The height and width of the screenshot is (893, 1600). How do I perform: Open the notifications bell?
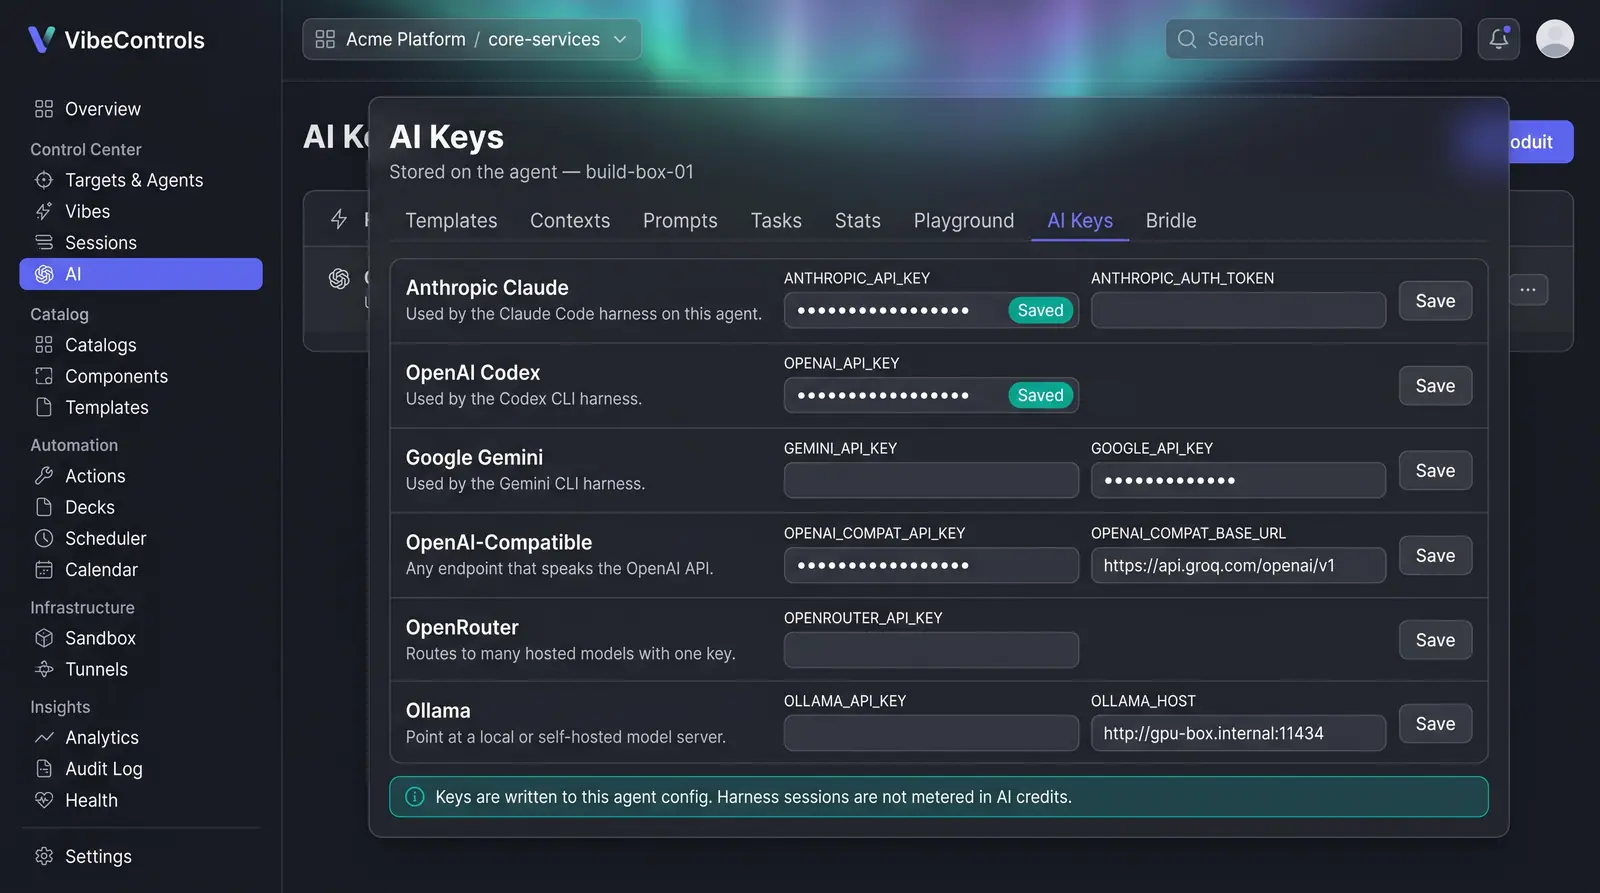1498,39
